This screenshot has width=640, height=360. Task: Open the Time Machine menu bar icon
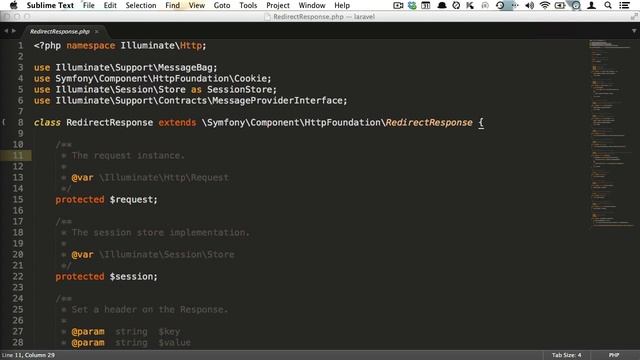500,5
